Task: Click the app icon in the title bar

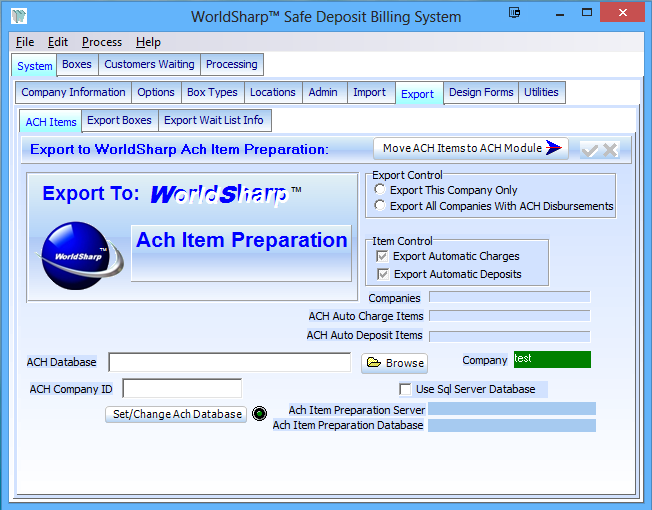Action: (x=18, y=16)
